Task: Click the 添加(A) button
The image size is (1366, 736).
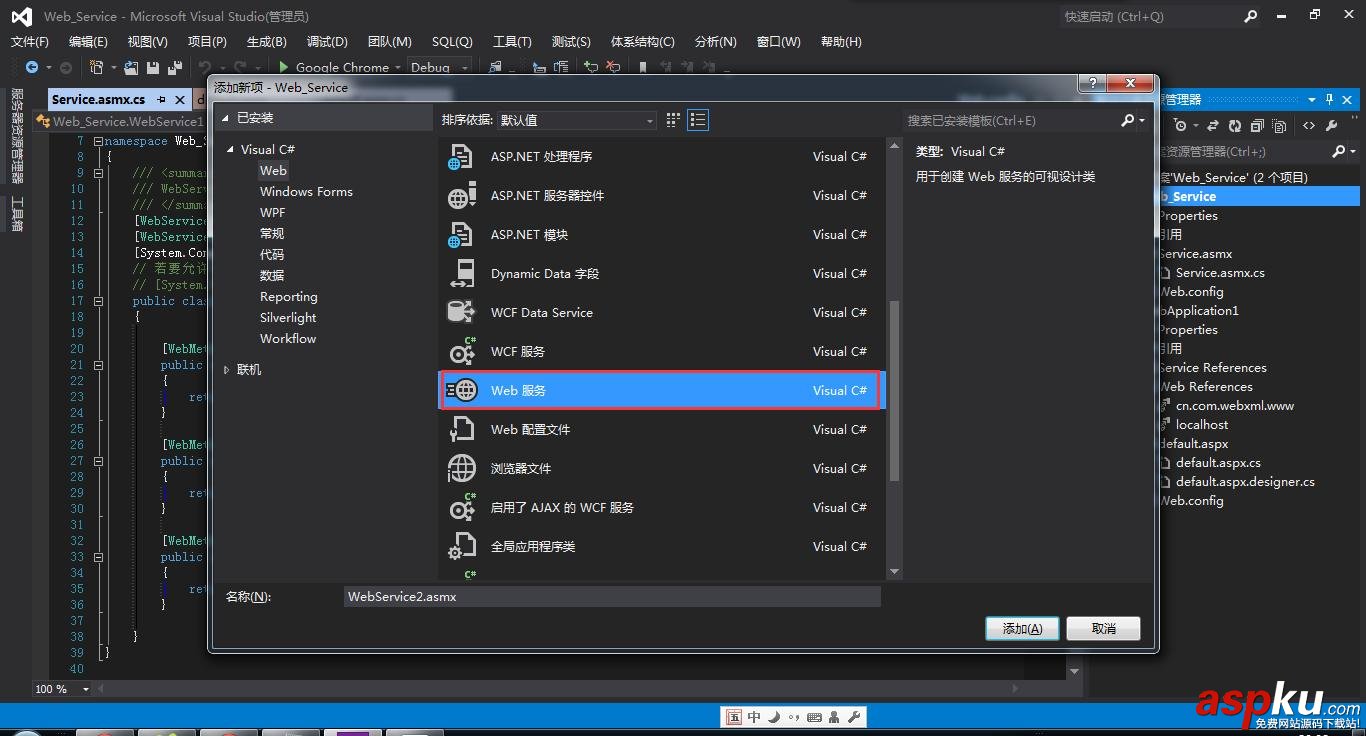Action: pyautogui.click(x=1021, y=628)
